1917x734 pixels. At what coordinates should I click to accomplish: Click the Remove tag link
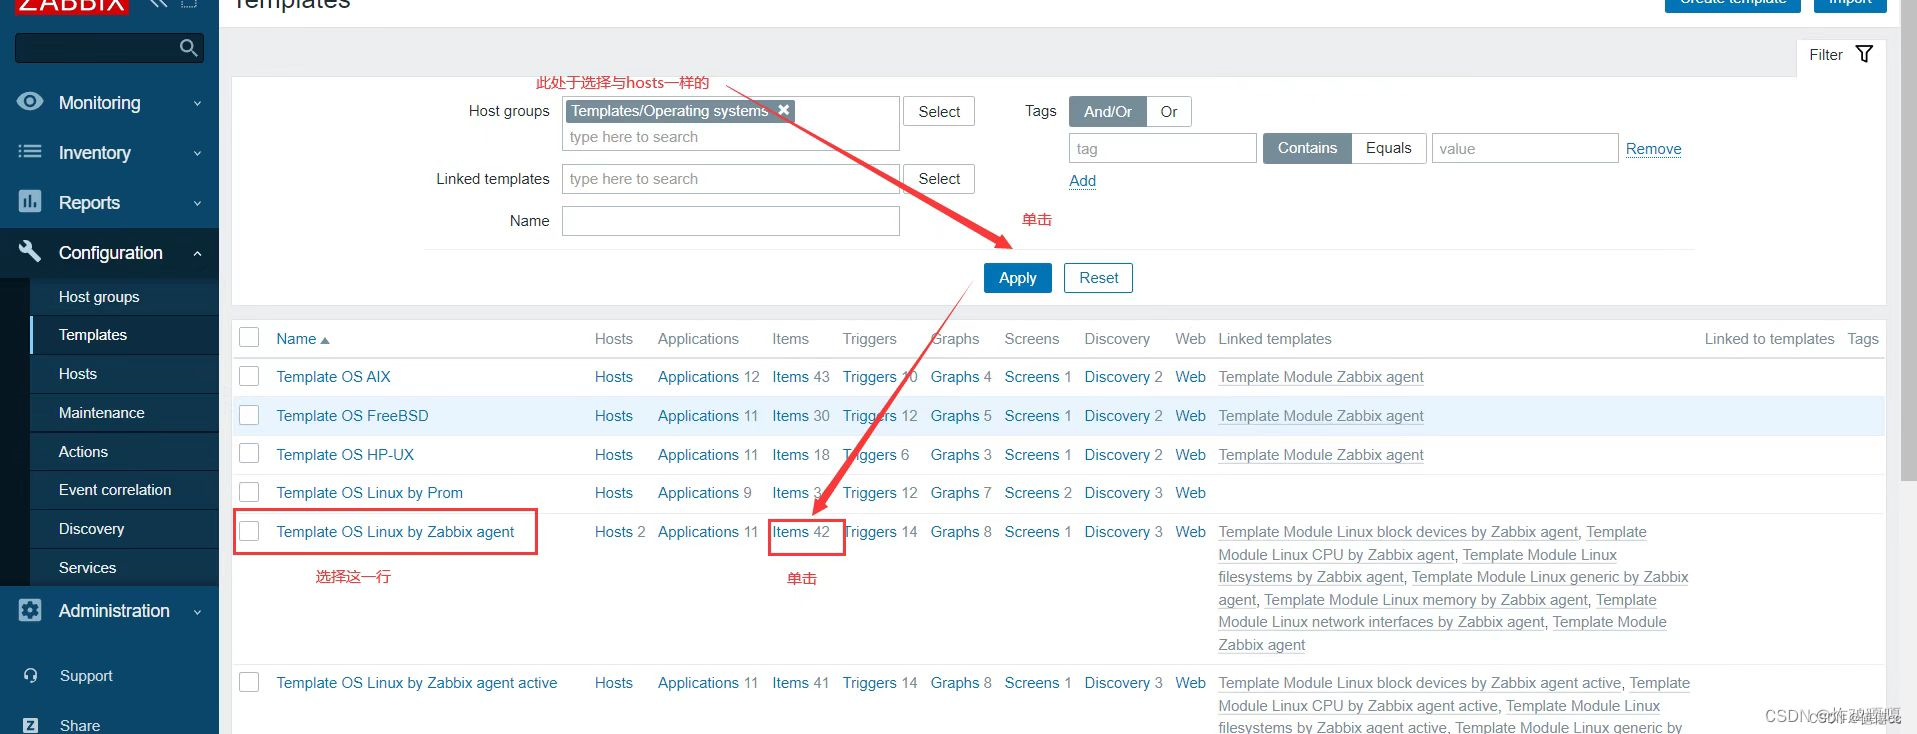click(x=1653, y=148)
